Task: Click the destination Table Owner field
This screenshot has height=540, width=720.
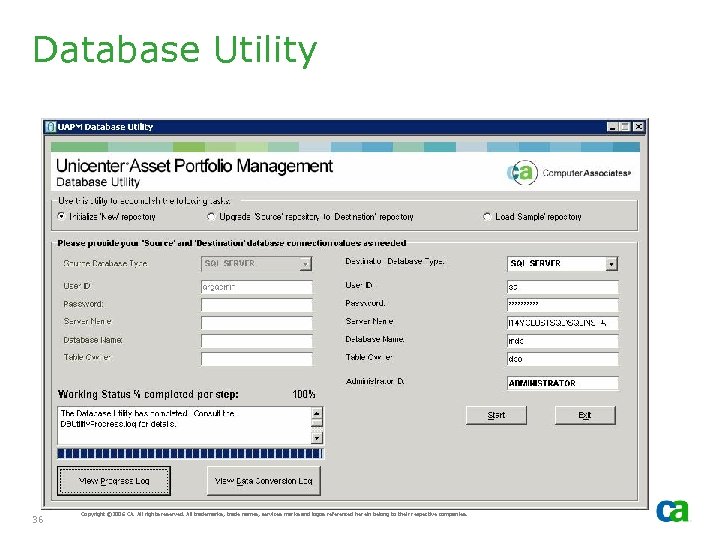Action: (x=562, y=359)
